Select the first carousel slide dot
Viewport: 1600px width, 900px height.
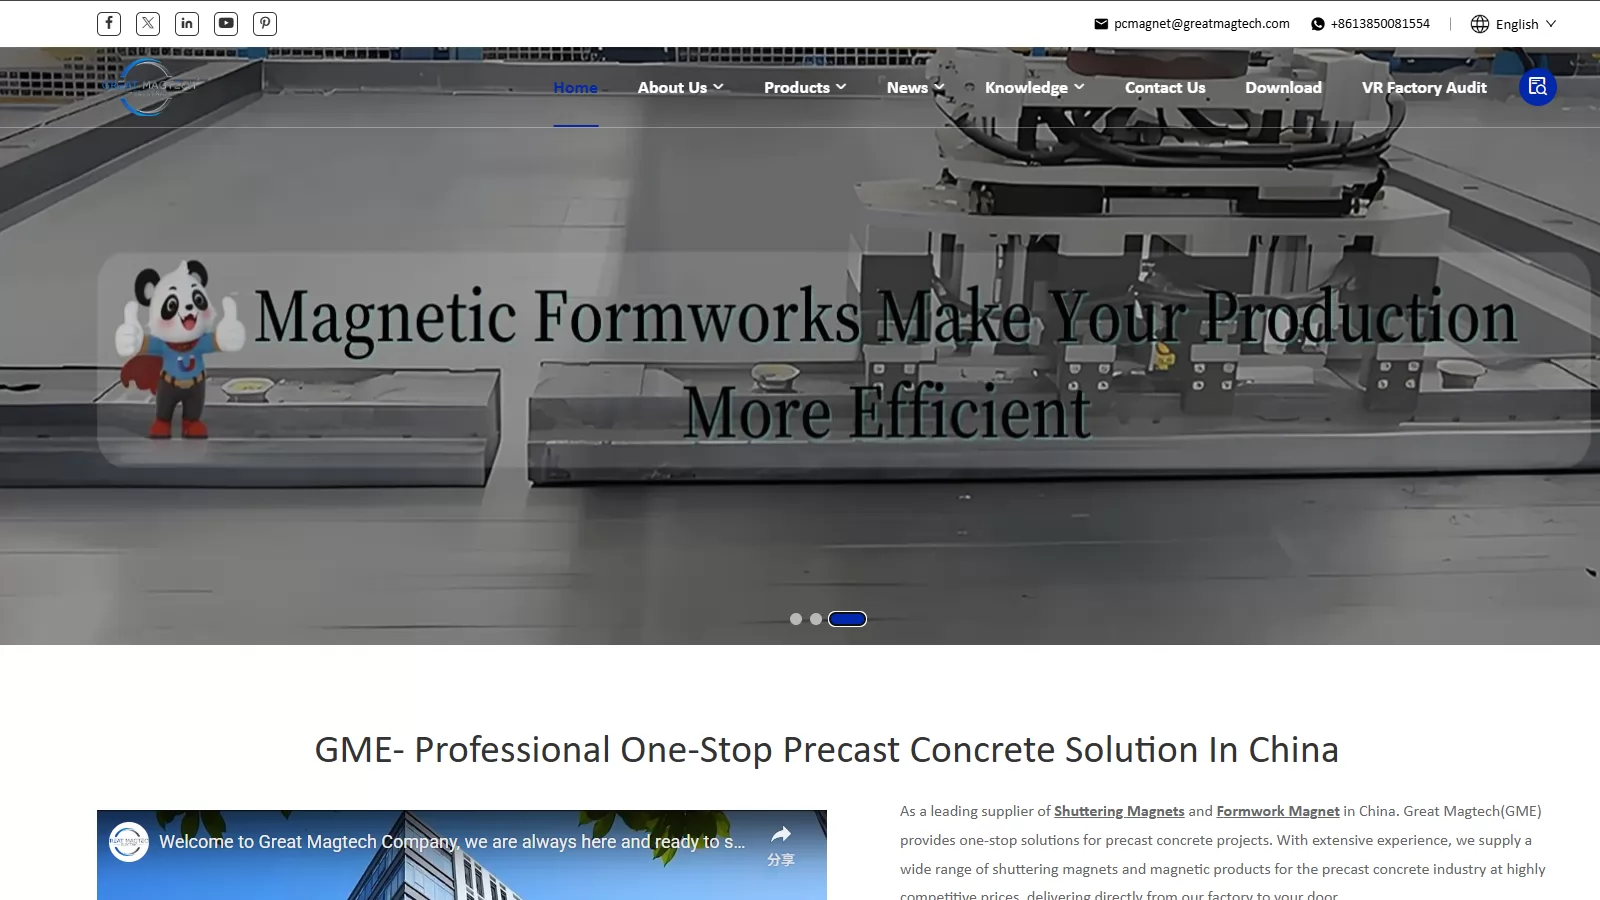pyautogui.click(x=796, y=619)
